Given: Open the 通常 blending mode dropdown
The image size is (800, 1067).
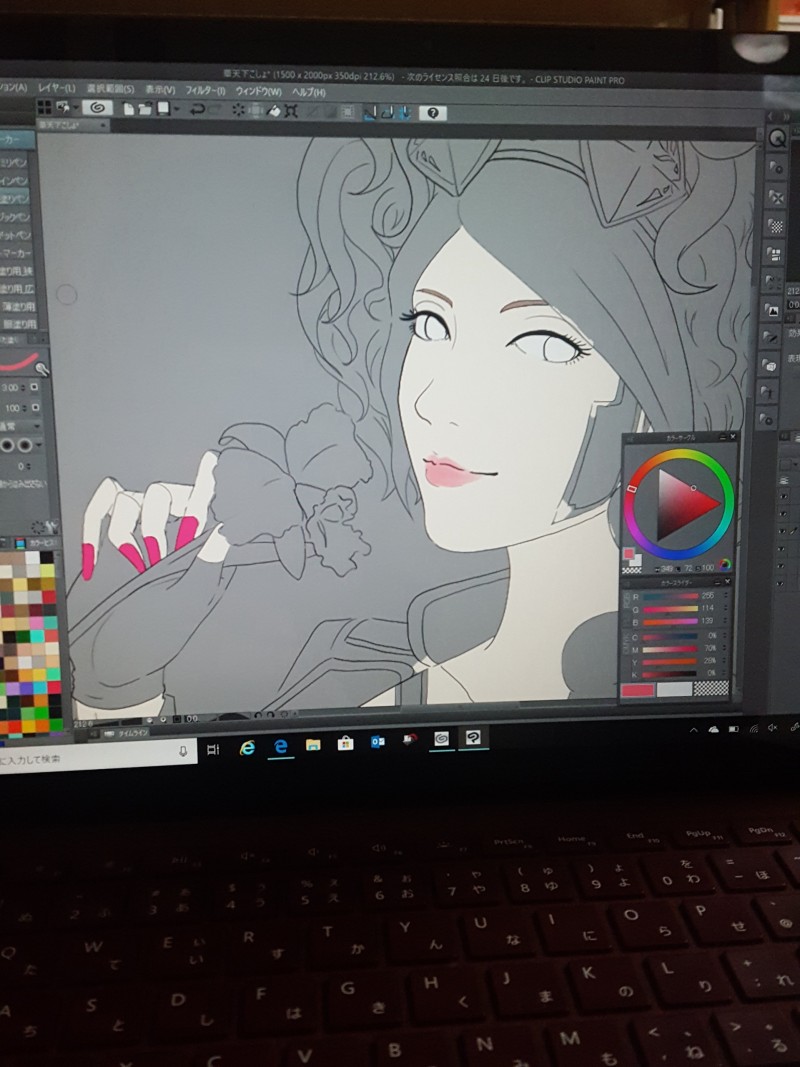Looking at the screenshot, I should [19, 427].
